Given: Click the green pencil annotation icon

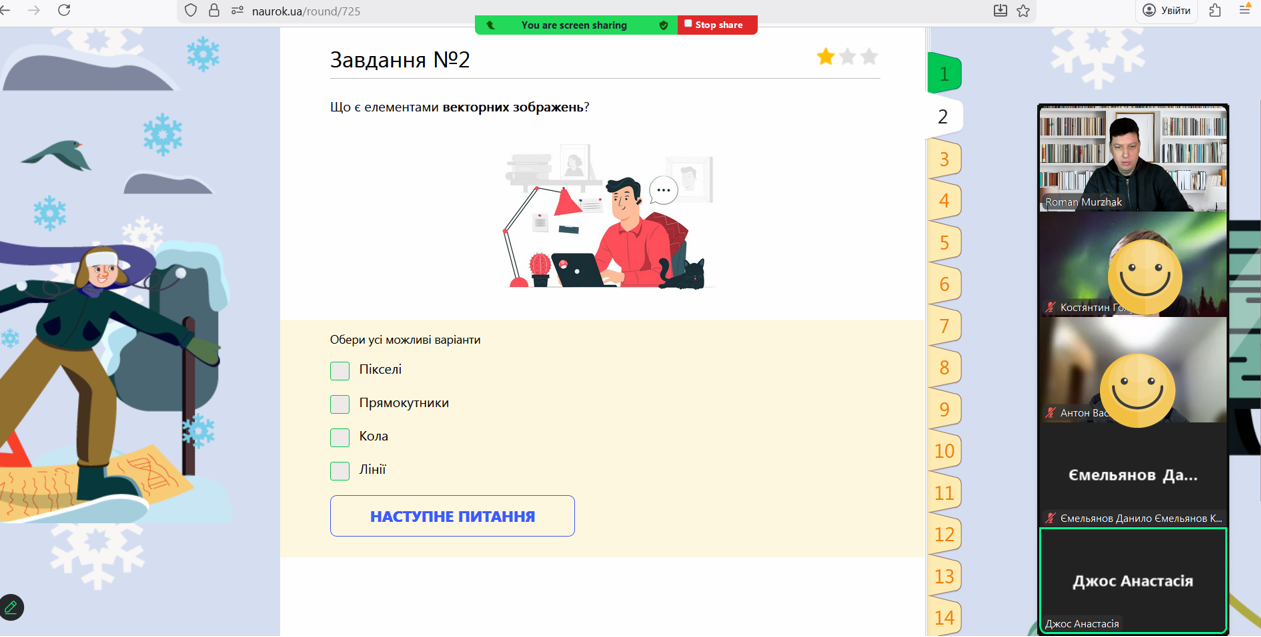Looking at the screenshot, I should pyautogui.click(x=12, y=607).
